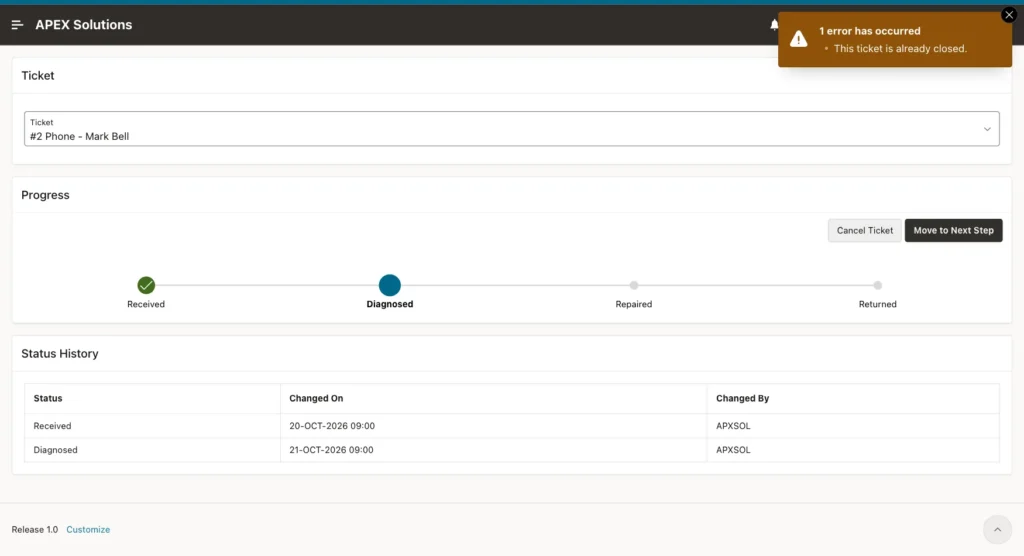Click the Cancel Ticket button
Viewport: 1024px width, 556px height.
(x=865, y=231)
